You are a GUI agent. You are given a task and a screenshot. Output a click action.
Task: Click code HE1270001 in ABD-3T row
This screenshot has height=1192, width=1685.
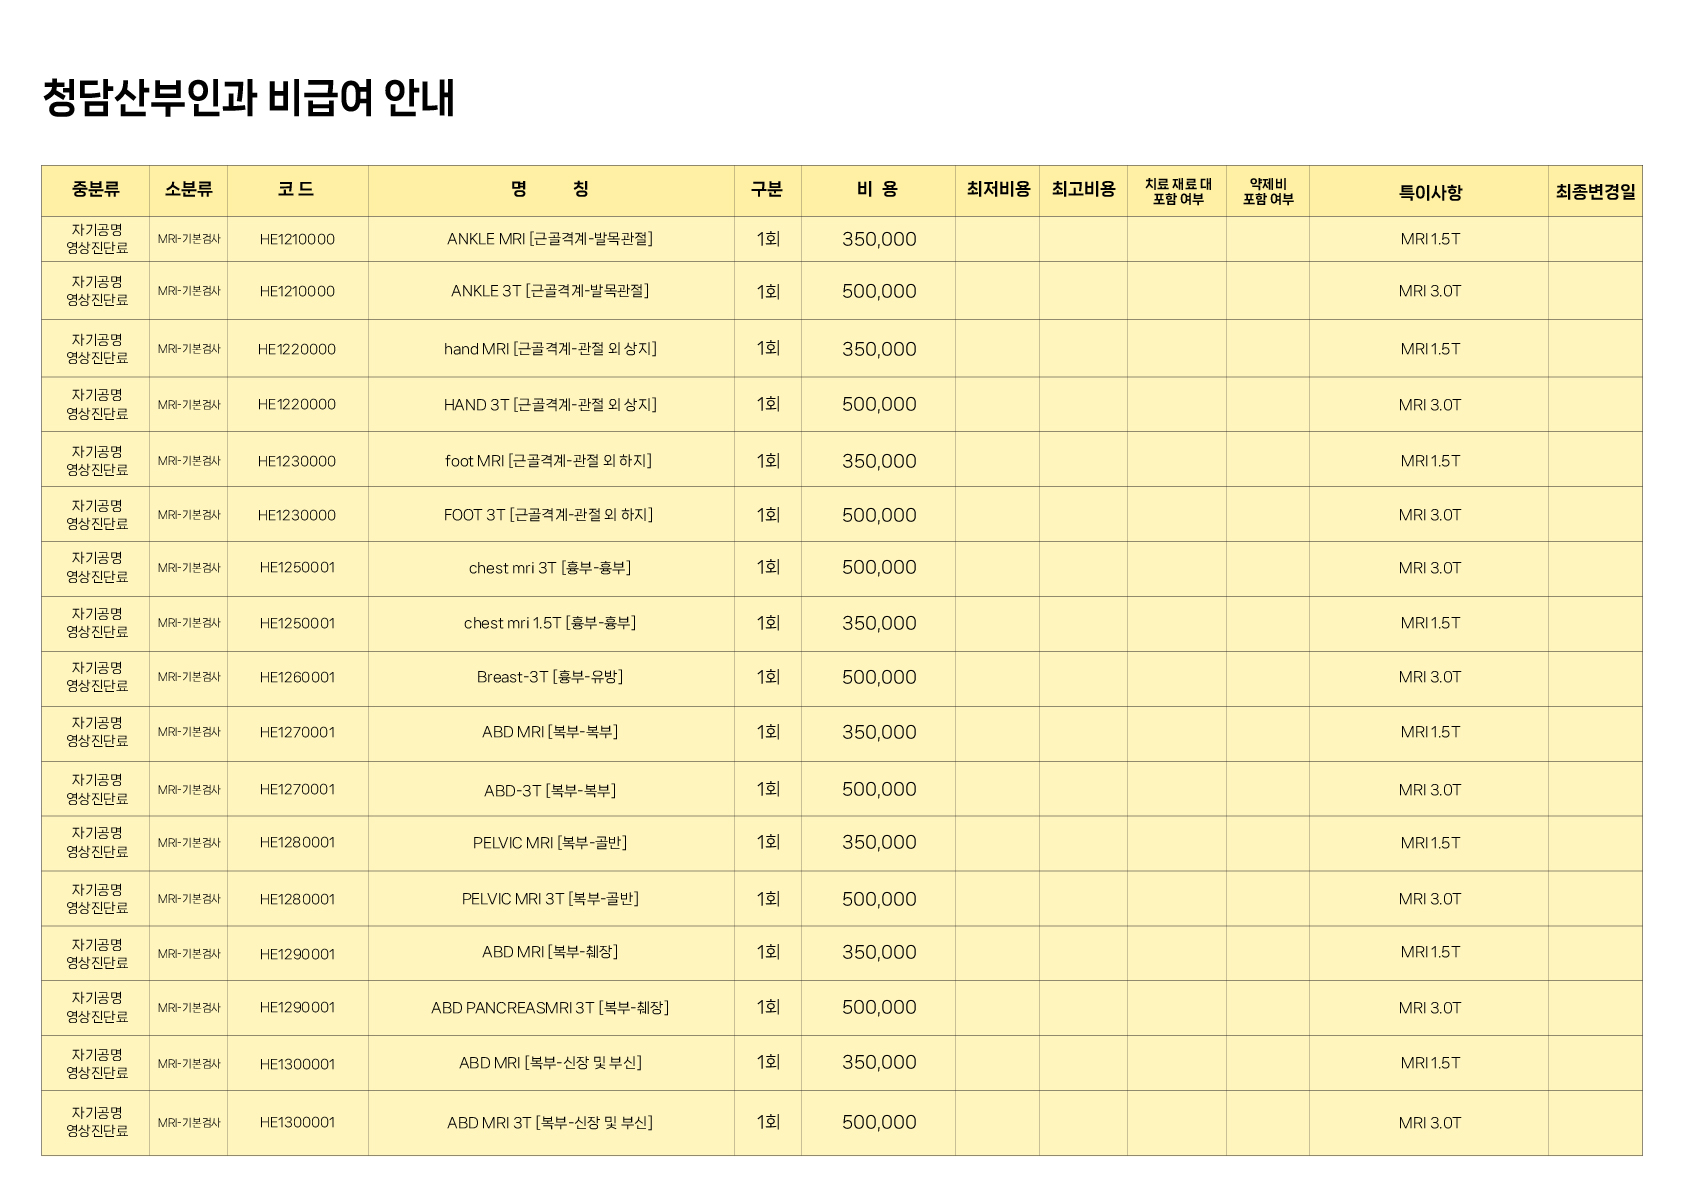pyautogui.click(x=297, y=789)
